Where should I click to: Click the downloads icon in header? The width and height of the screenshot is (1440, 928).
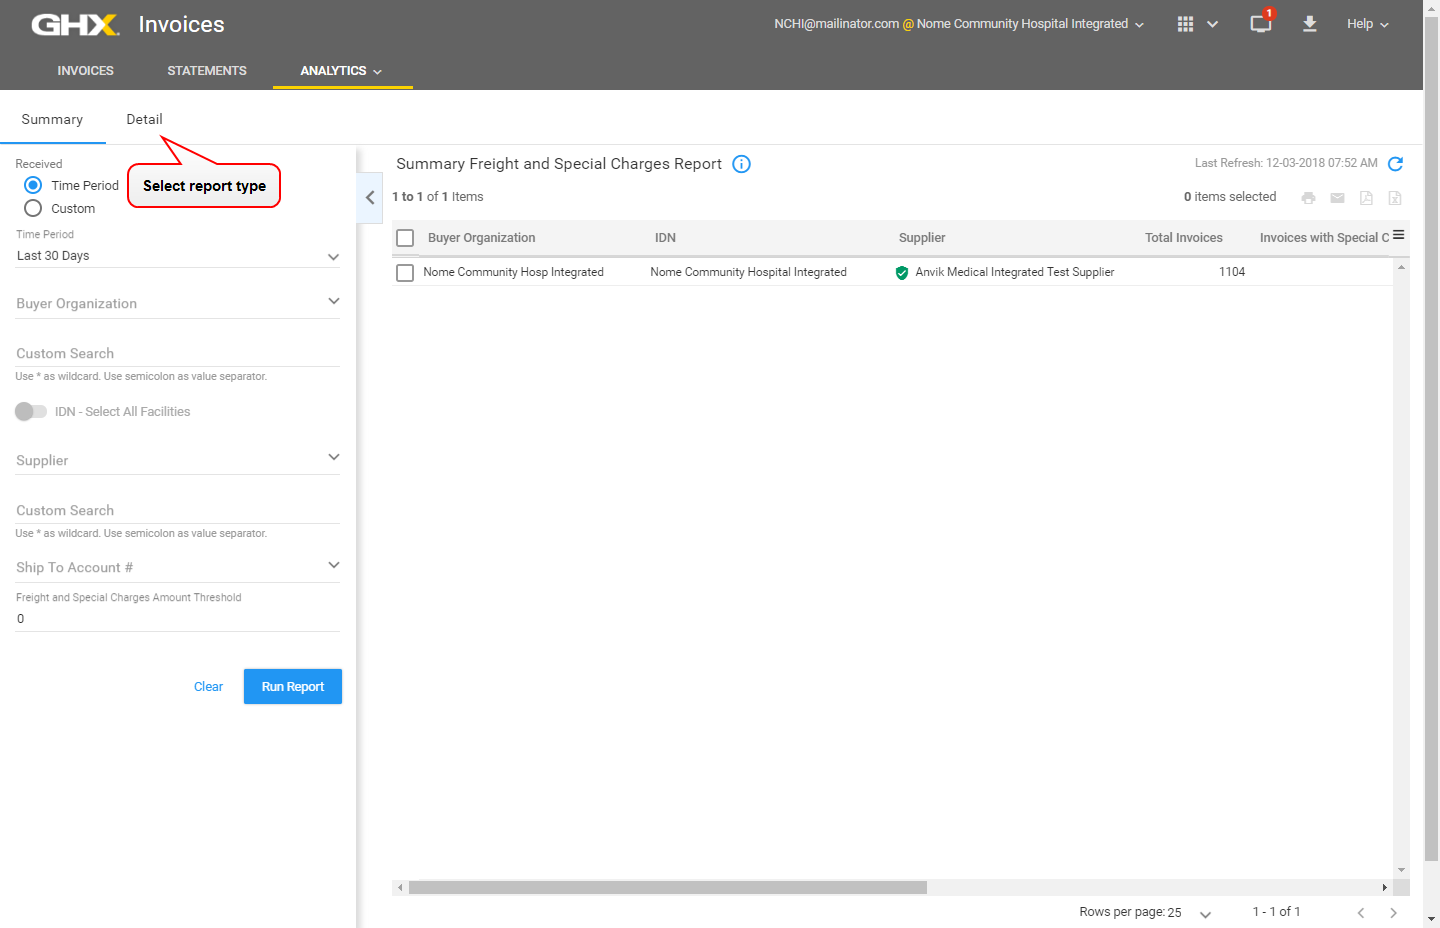coord(1309,24)
